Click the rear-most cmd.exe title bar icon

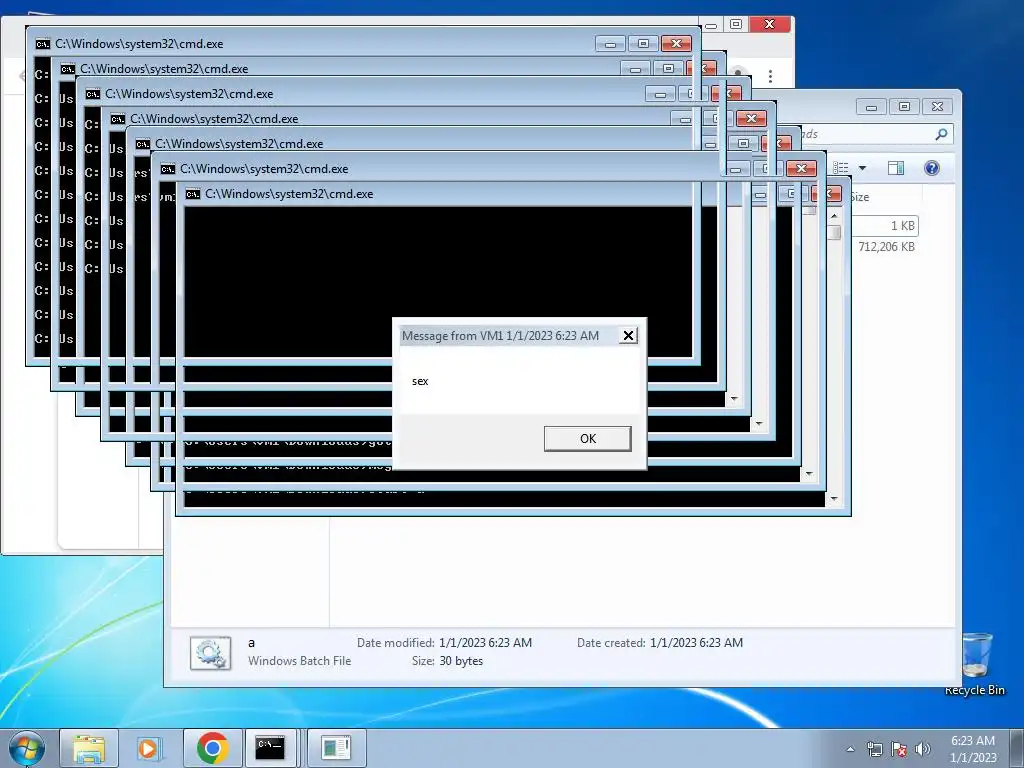point(42,44)
